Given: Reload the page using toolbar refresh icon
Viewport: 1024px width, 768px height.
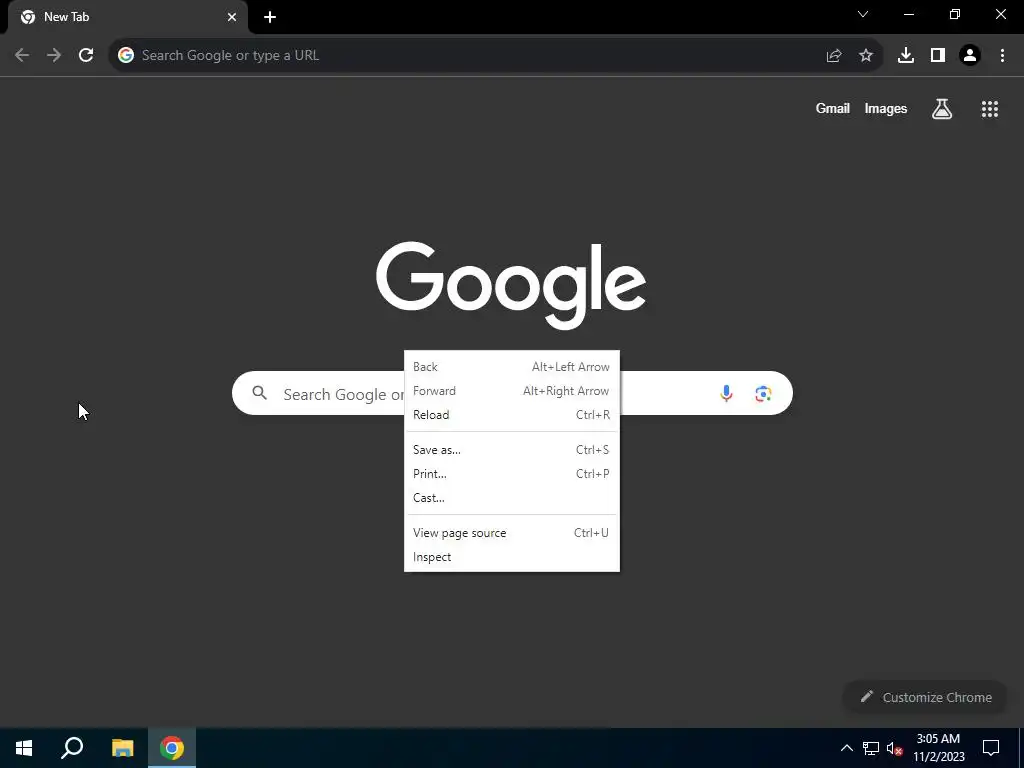Looking at the screenshot, I should tap(86, 56).
